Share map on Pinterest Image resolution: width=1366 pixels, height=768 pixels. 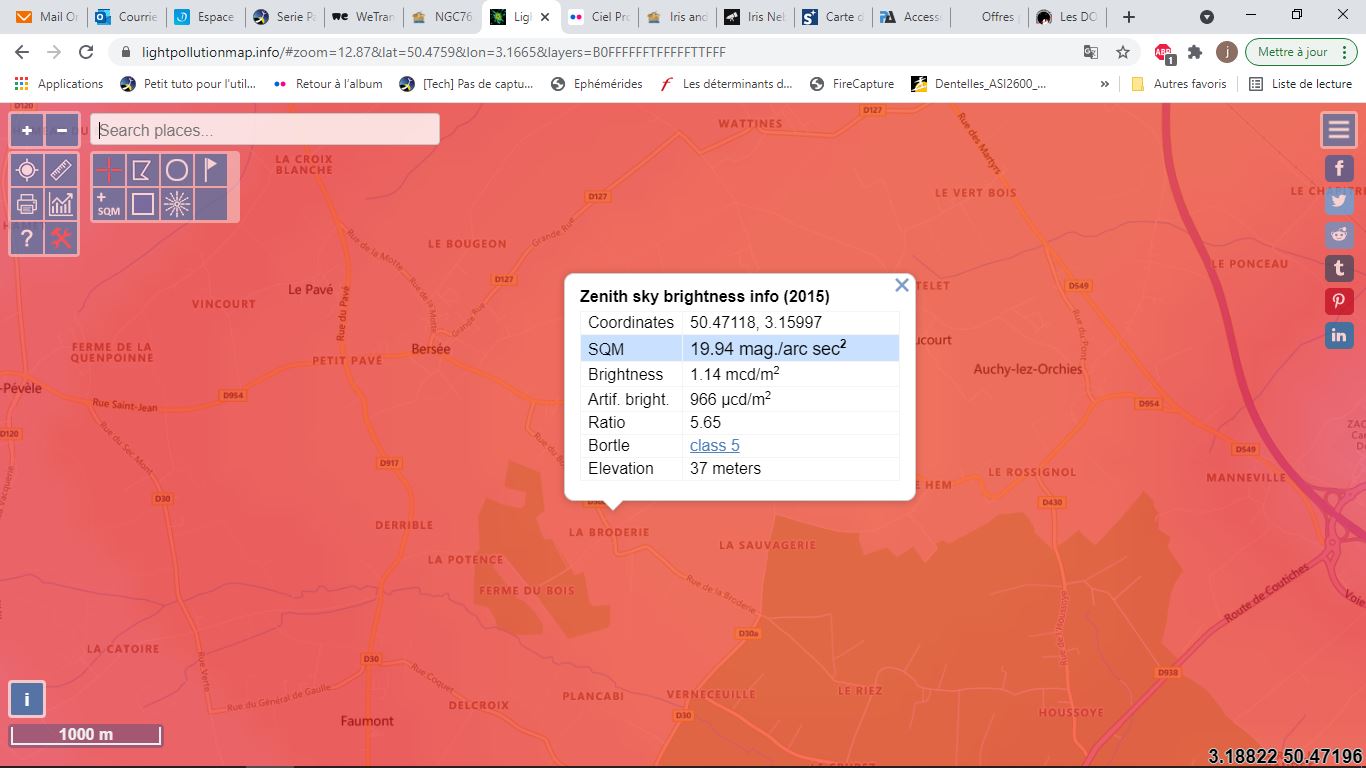click(1340, 302)
